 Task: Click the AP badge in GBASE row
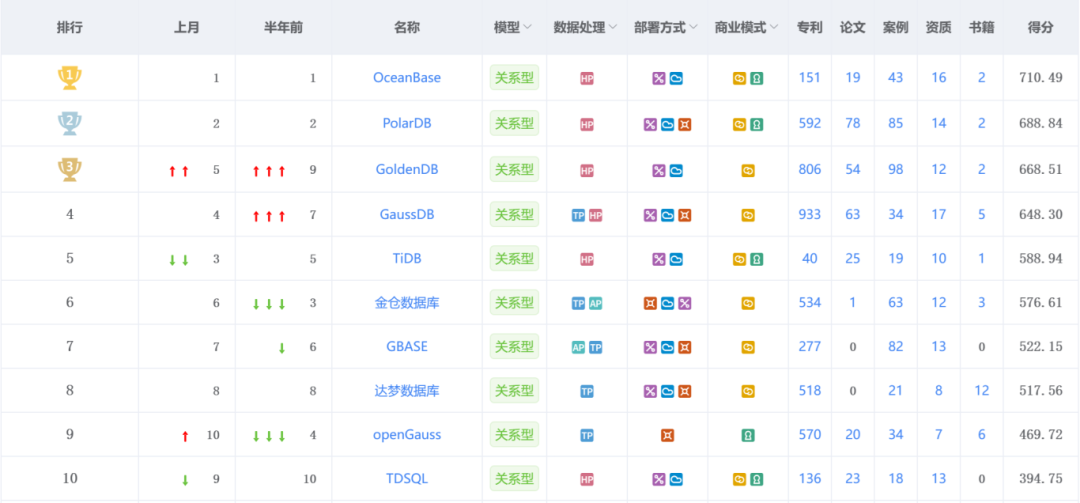point(579,347)
